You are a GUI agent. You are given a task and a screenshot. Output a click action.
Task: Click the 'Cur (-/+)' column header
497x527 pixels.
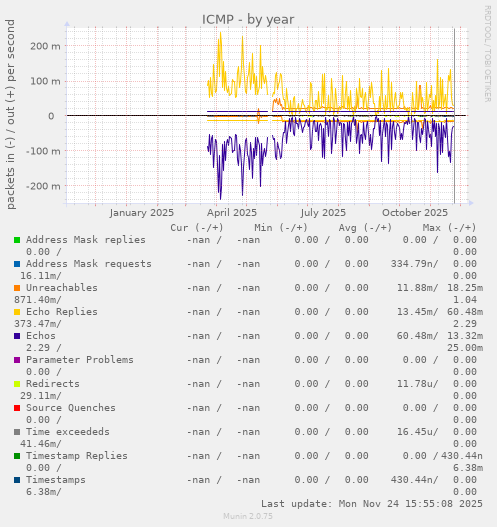click(x=197, y=228)
